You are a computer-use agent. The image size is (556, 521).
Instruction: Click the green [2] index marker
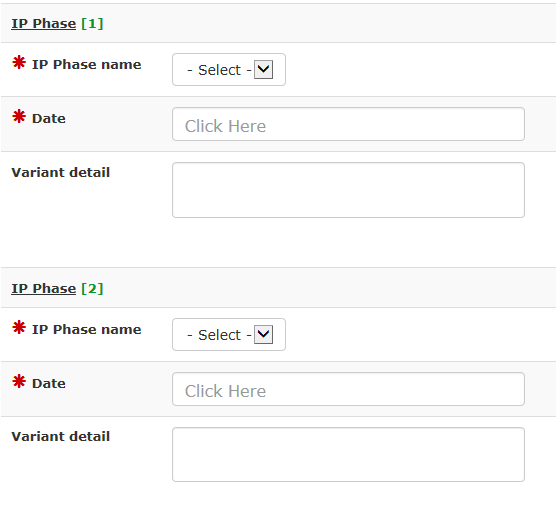(x=92, y=289)
